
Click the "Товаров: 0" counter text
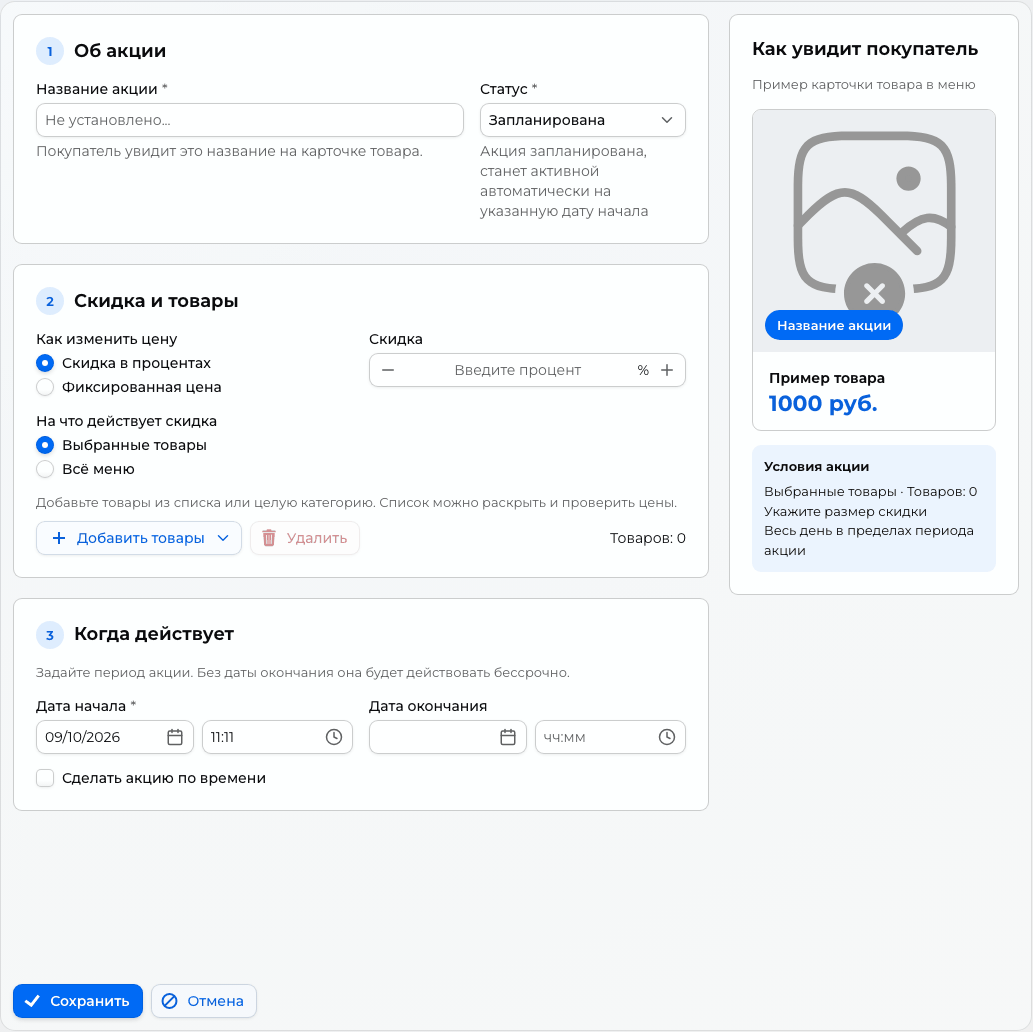(x=648, y=538)
